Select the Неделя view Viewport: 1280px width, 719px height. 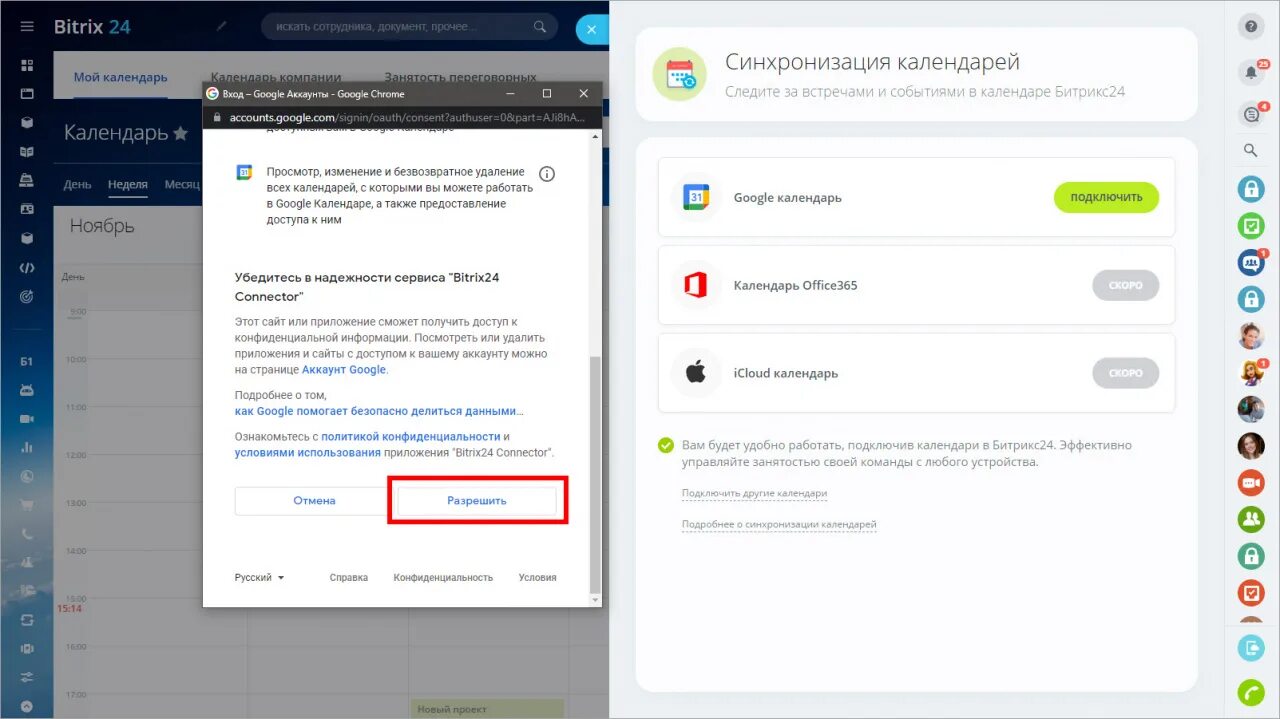[128, 184]
